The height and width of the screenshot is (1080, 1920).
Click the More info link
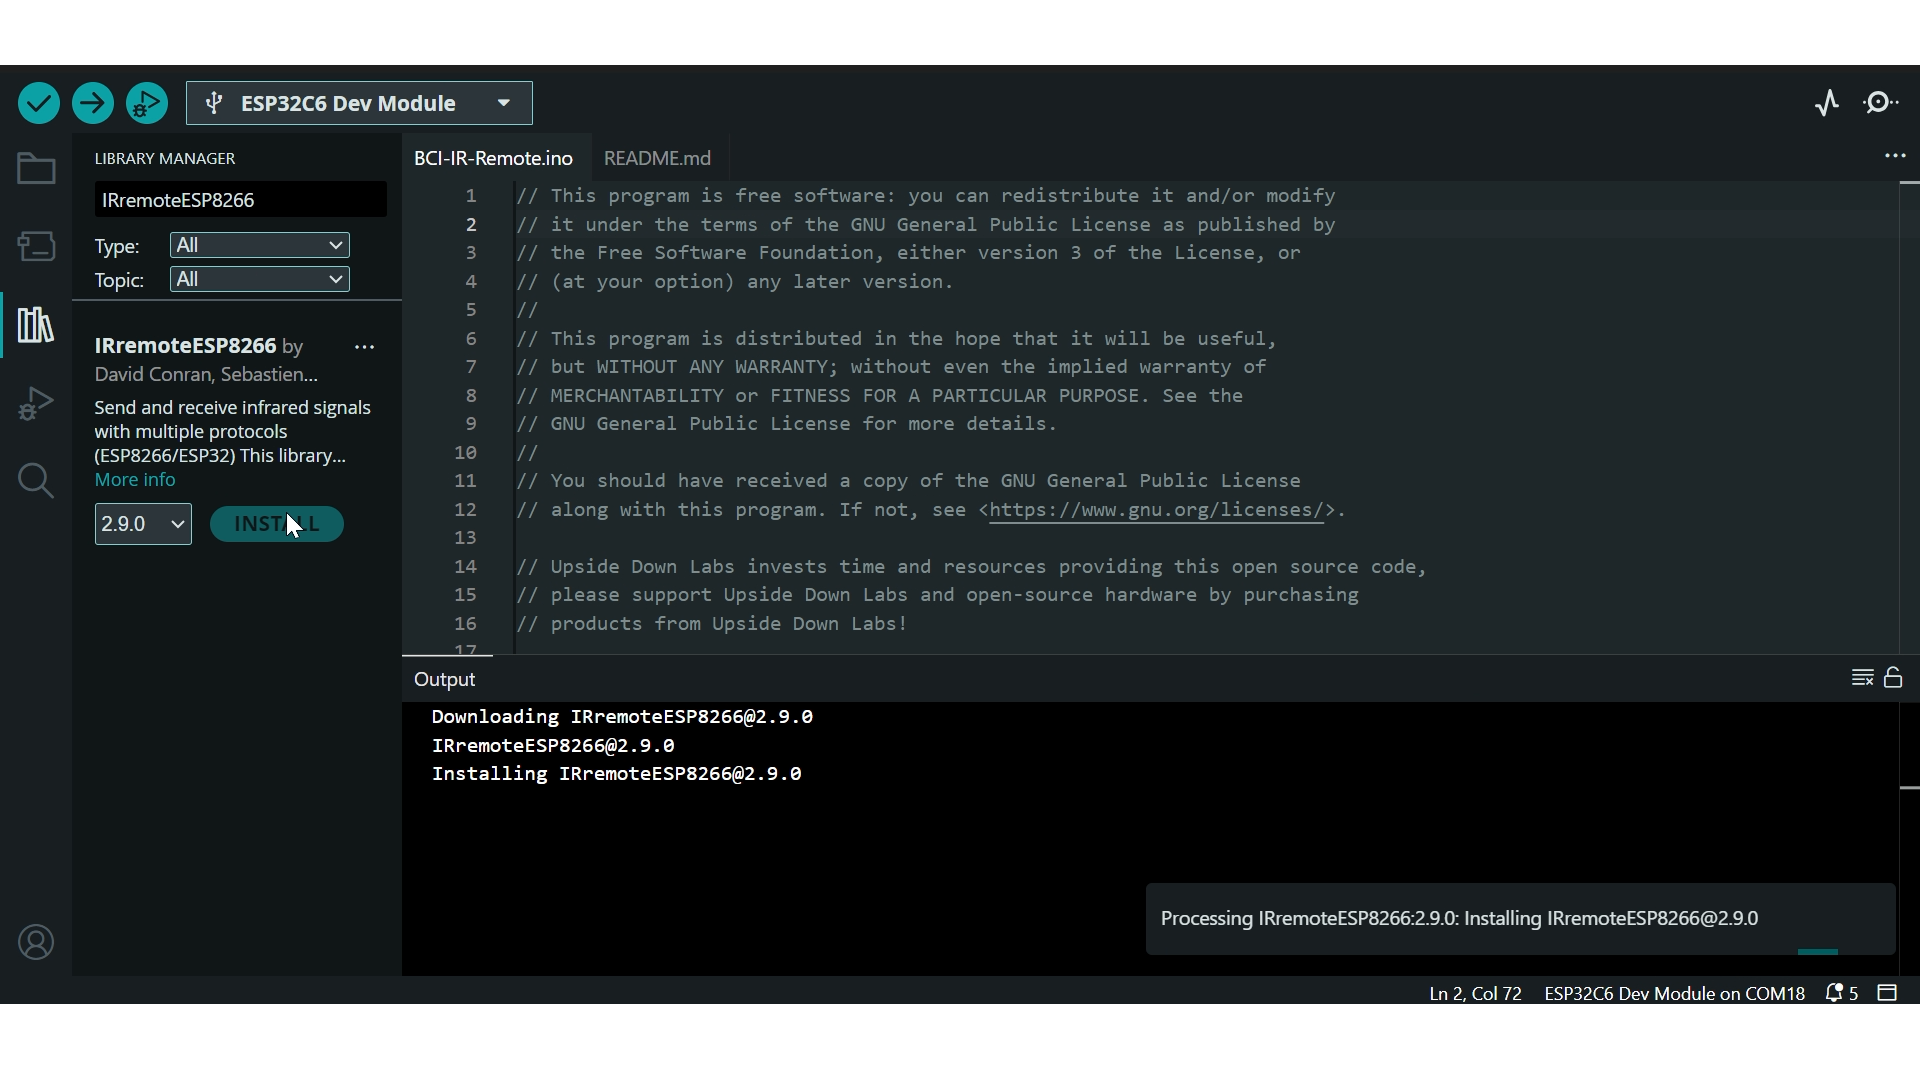pyautogui.click(x=135, y=480)
